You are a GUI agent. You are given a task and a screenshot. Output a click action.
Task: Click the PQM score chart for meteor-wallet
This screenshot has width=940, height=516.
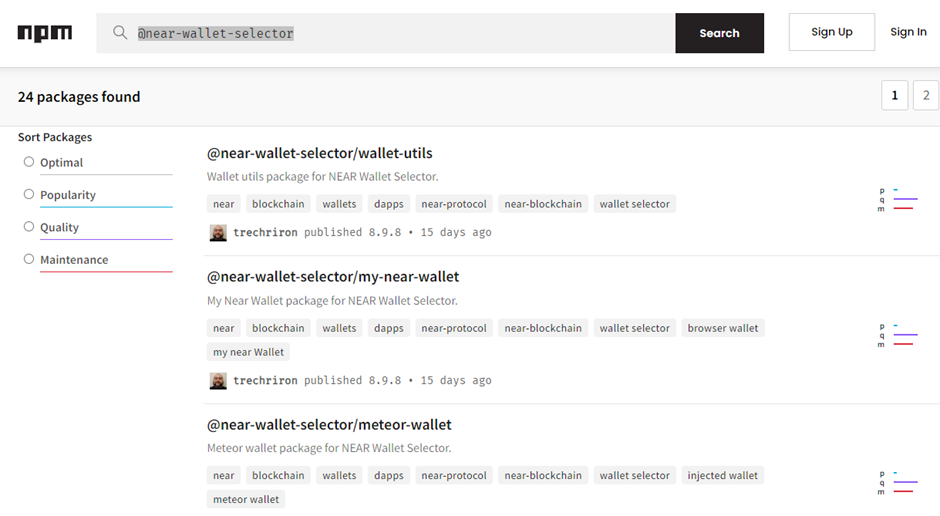[x=897, y=482]
